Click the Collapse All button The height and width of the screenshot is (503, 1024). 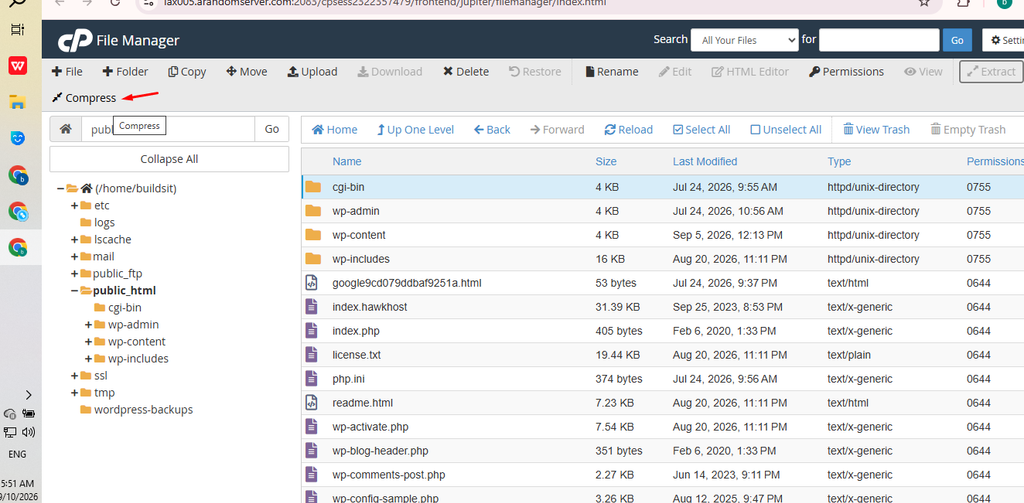[169, 159]
